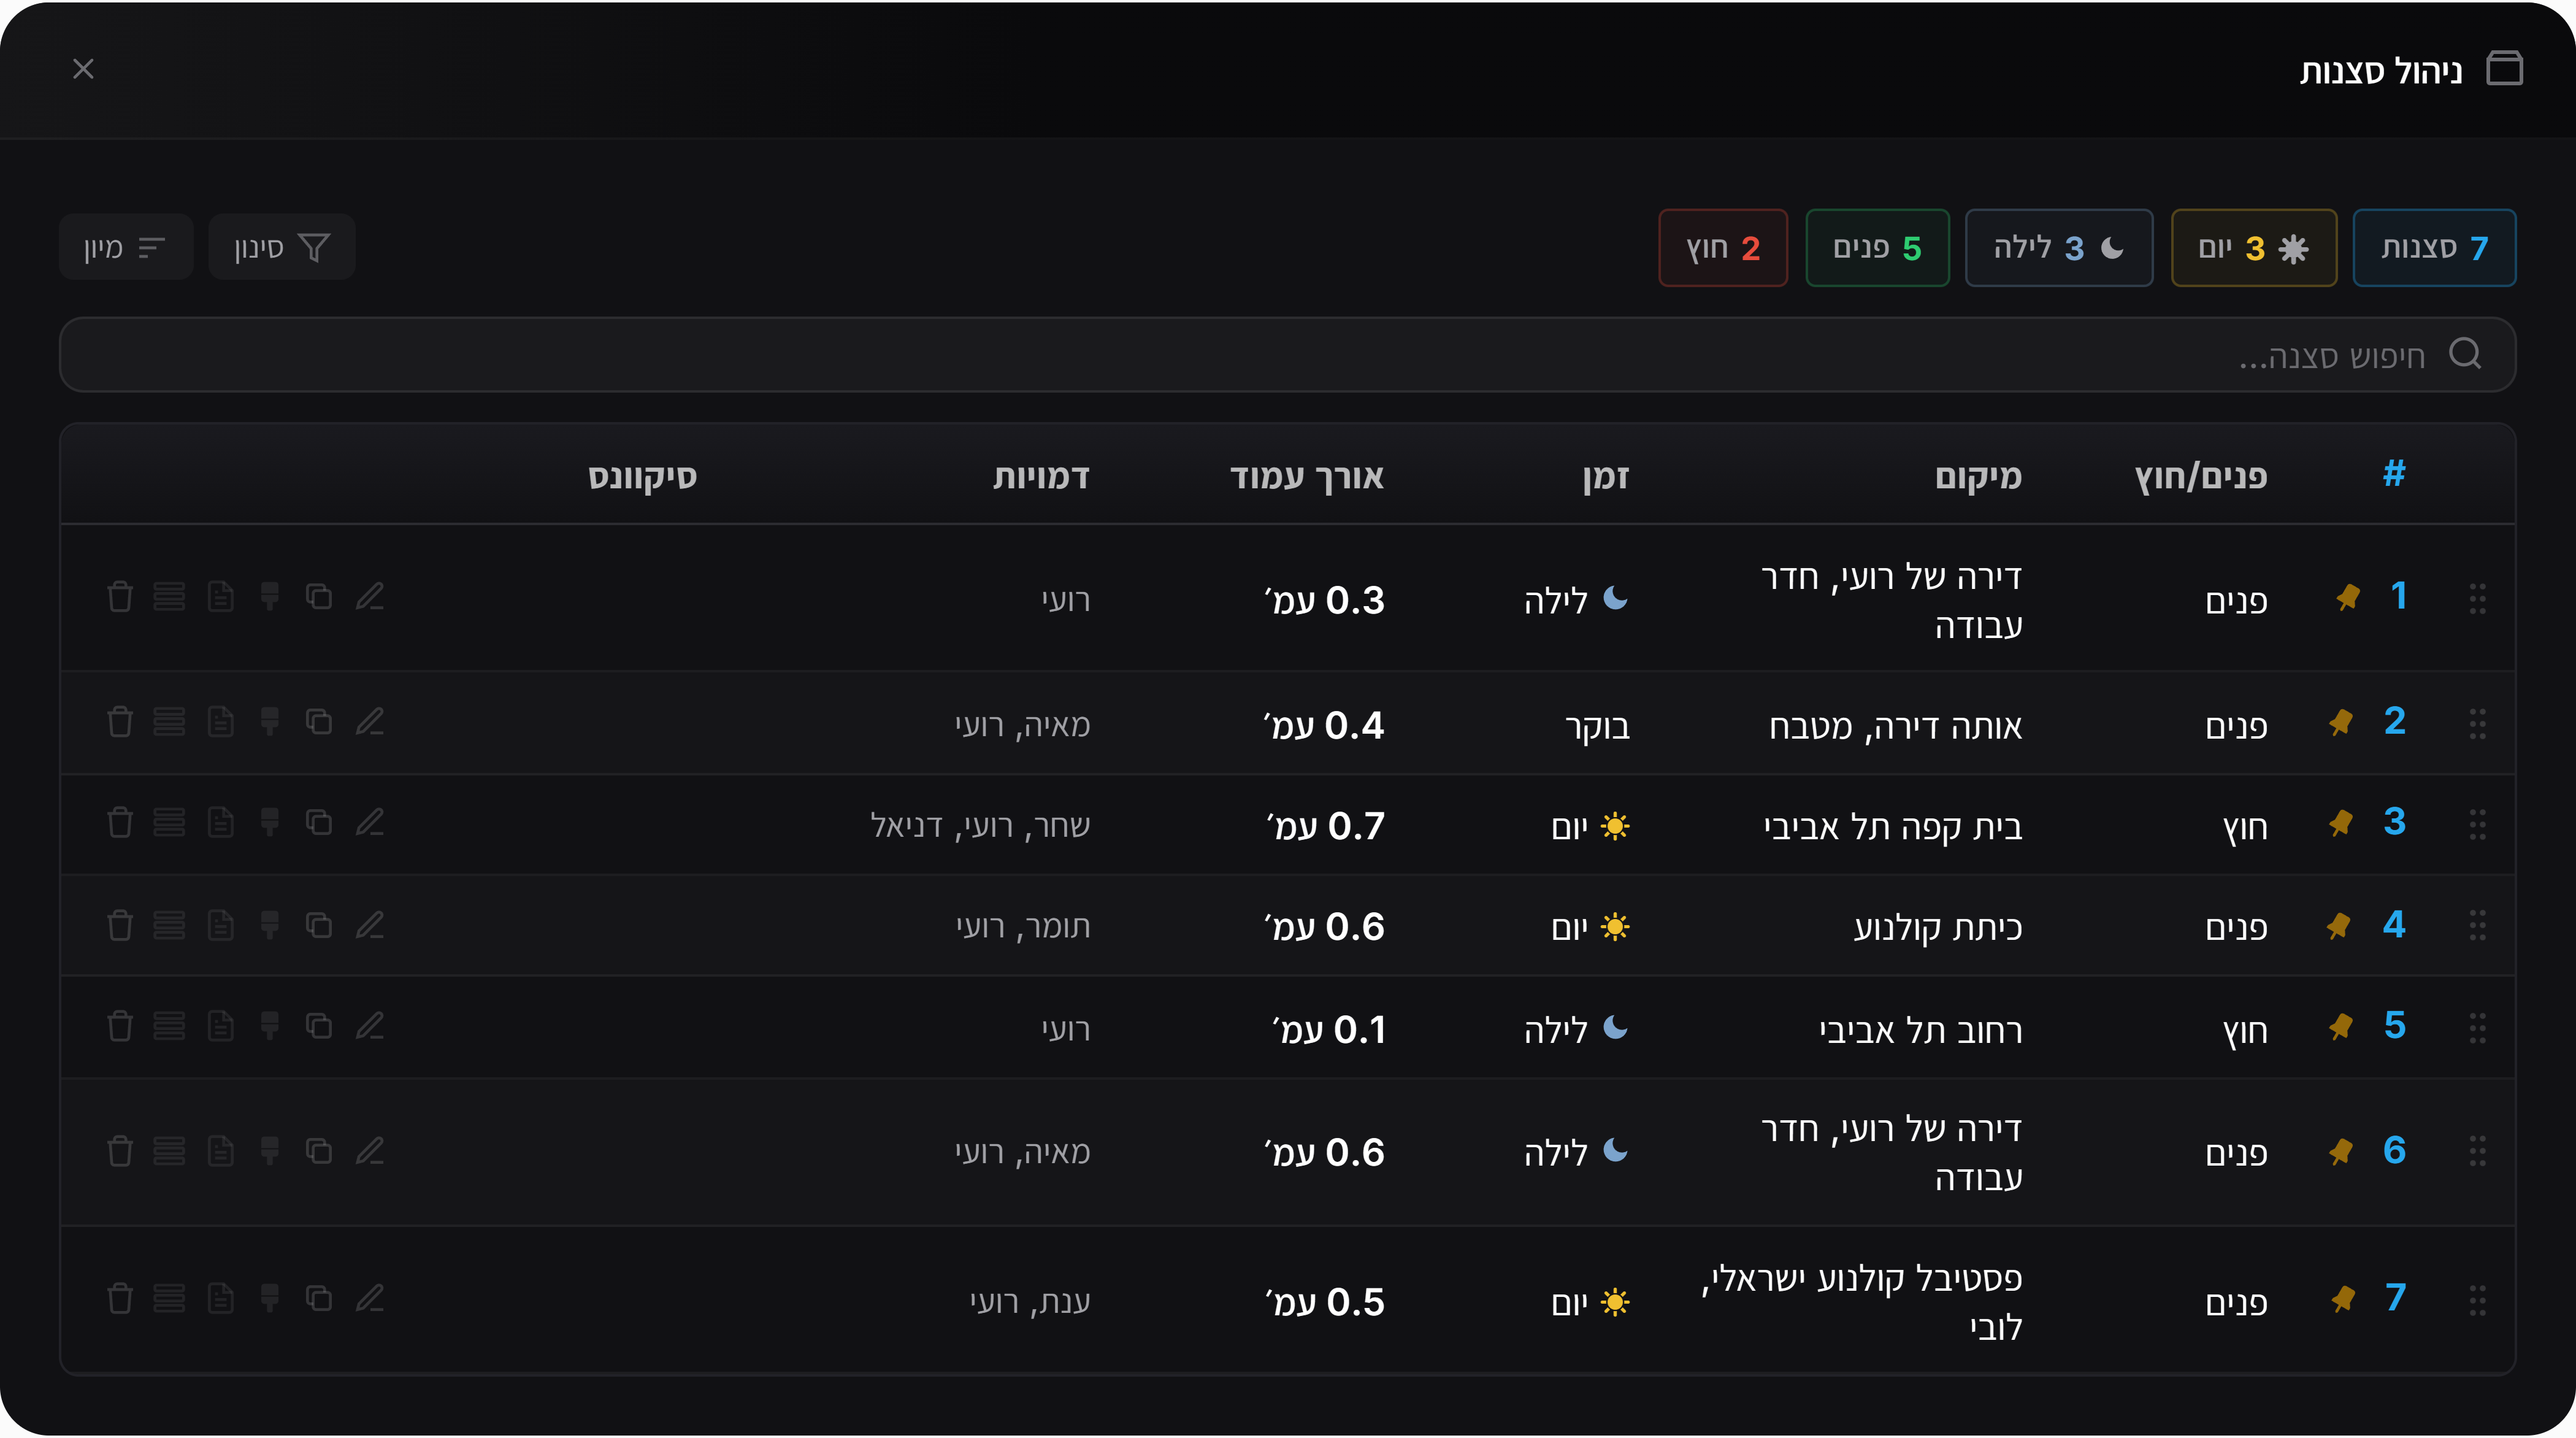Grab the drag handle of scene 1

tap(2477, 598)
